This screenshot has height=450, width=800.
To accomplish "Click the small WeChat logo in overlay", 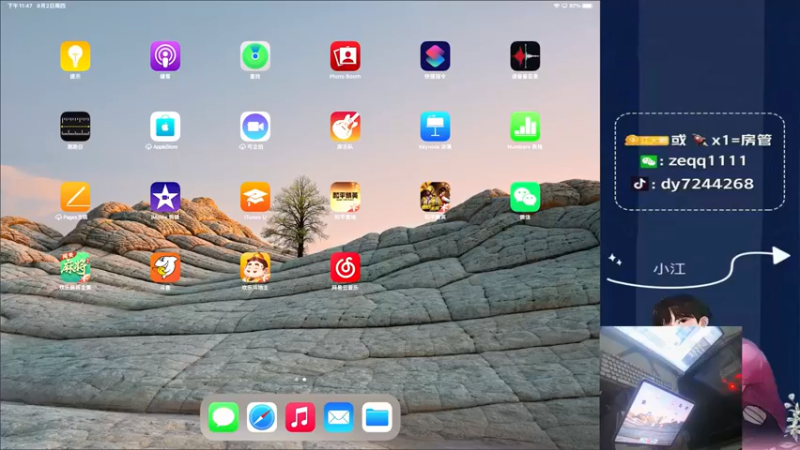I will pos(648,162).
